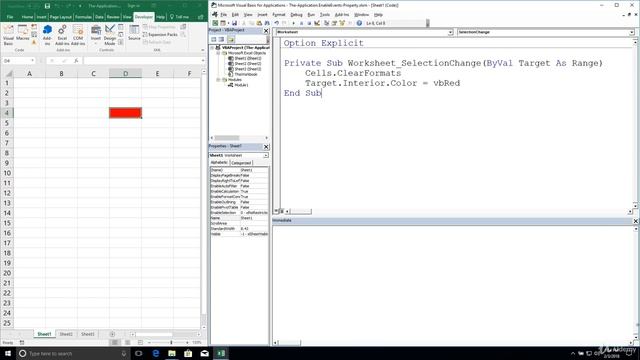Click the red filled cell D4
The width and height of the screenshot is (640, 360).
[125, 113]
